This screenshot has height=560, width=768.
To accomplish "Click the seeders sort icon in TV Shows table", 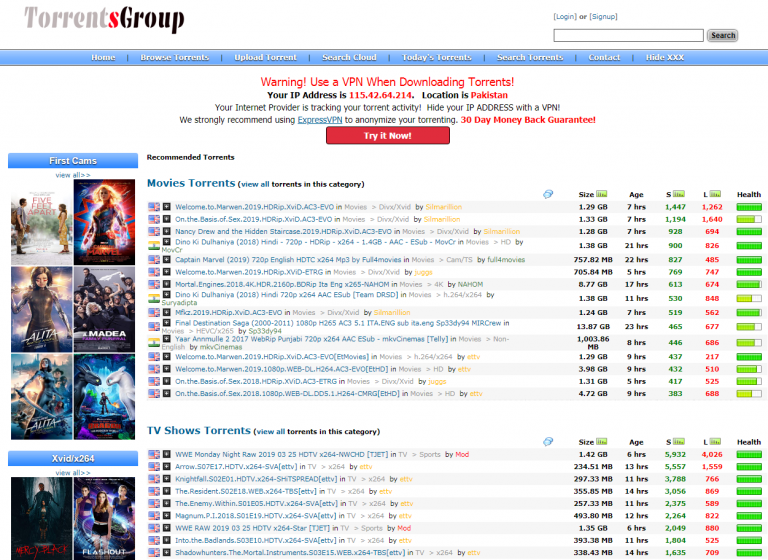I will [x=679, y=441].
